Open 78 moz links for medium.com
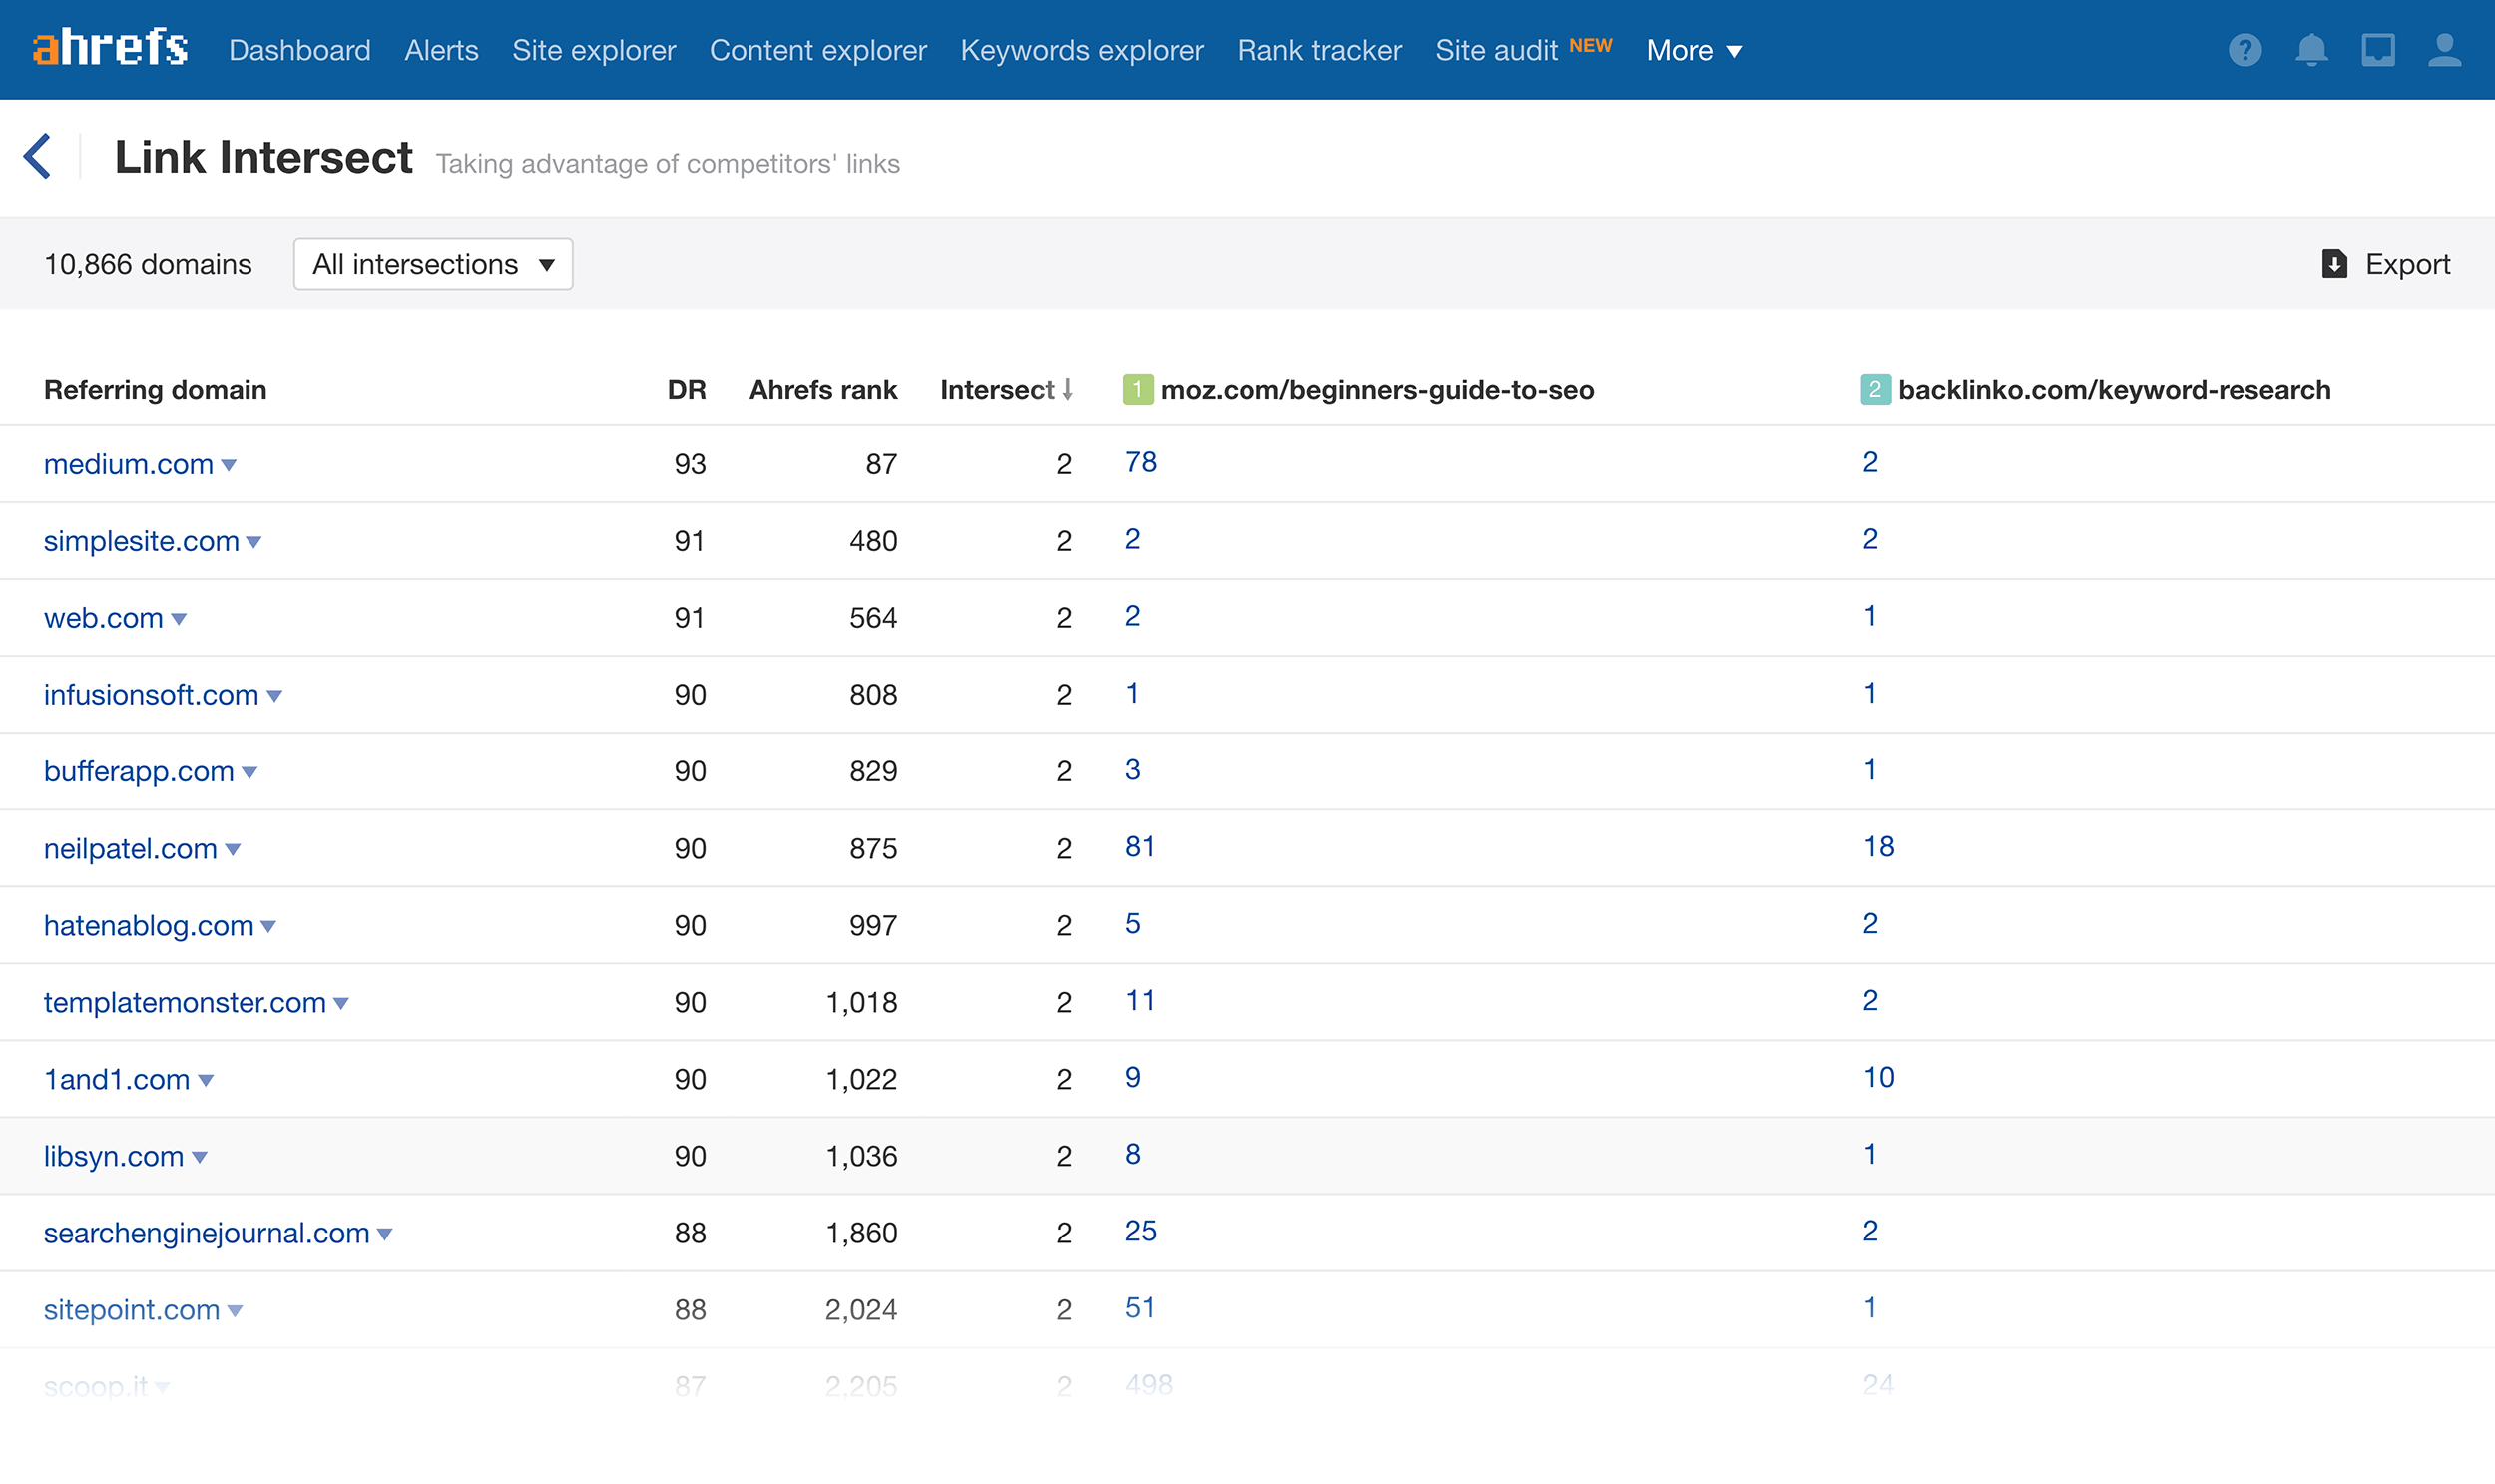 (x=1141, y=462)
